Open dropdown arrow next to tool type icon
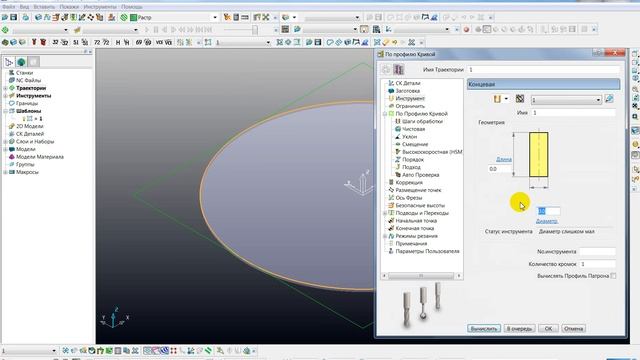This screenshot has width=640, height=360. (506, 99)
